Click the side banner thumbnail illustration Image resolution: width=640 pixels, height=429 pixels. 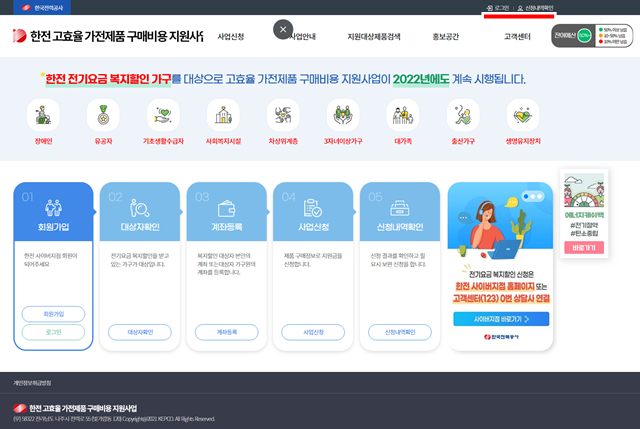[584, 190]
